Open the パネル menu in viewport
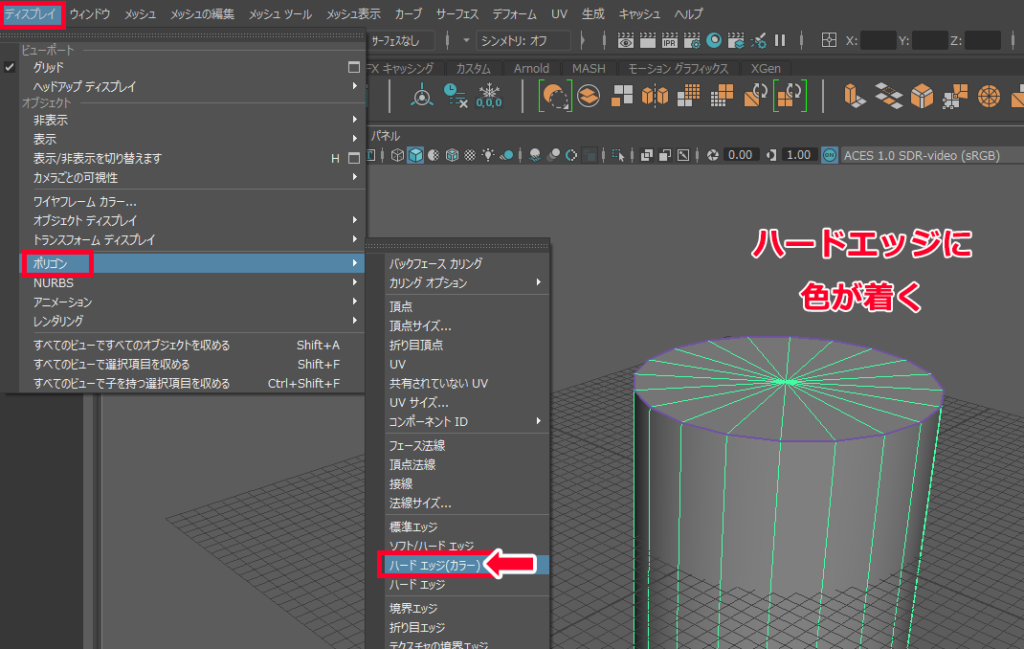The image size is (1024, 649). pos(385,136)
